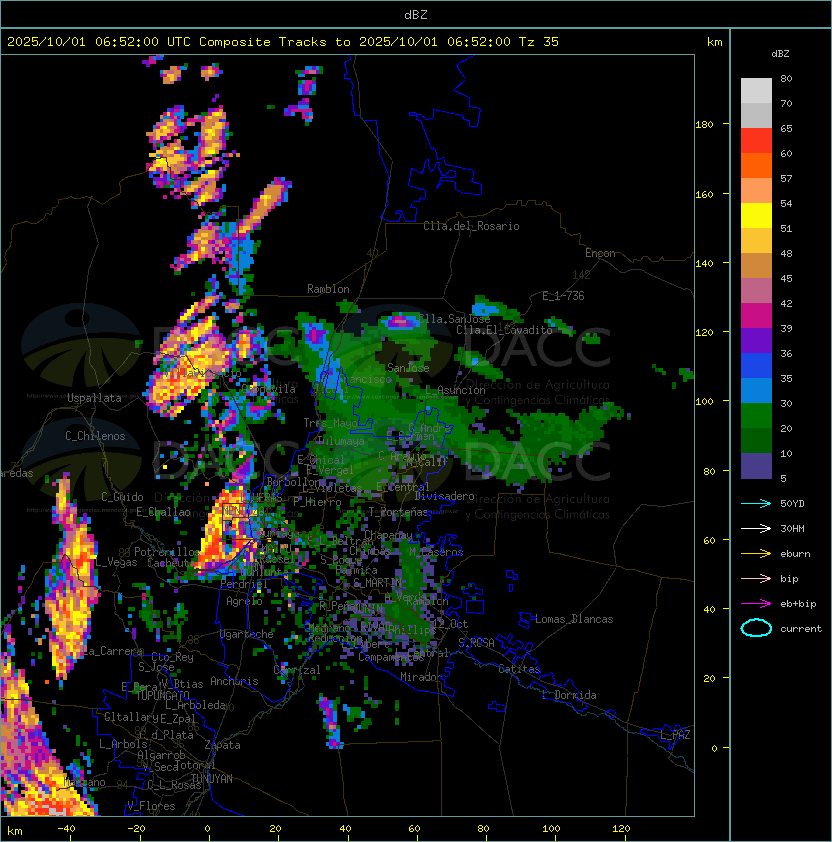
Task: Click the 'Carrizal' map label
Action: point(297,670)
